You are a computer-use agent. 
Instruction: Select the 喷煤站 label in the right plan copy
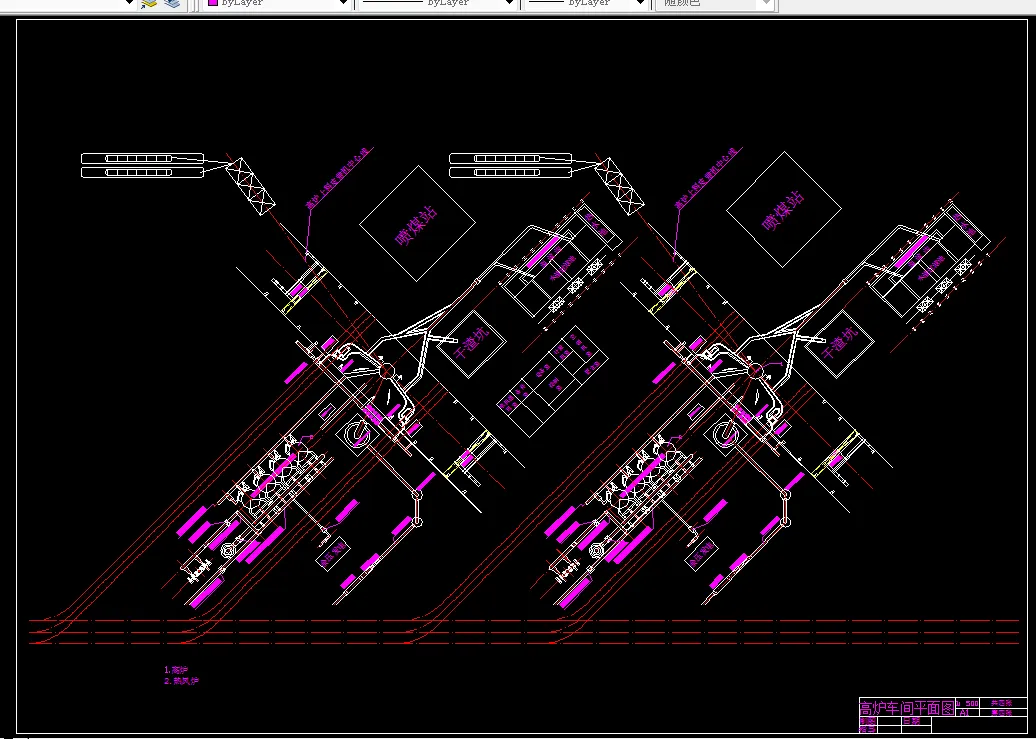784,211
